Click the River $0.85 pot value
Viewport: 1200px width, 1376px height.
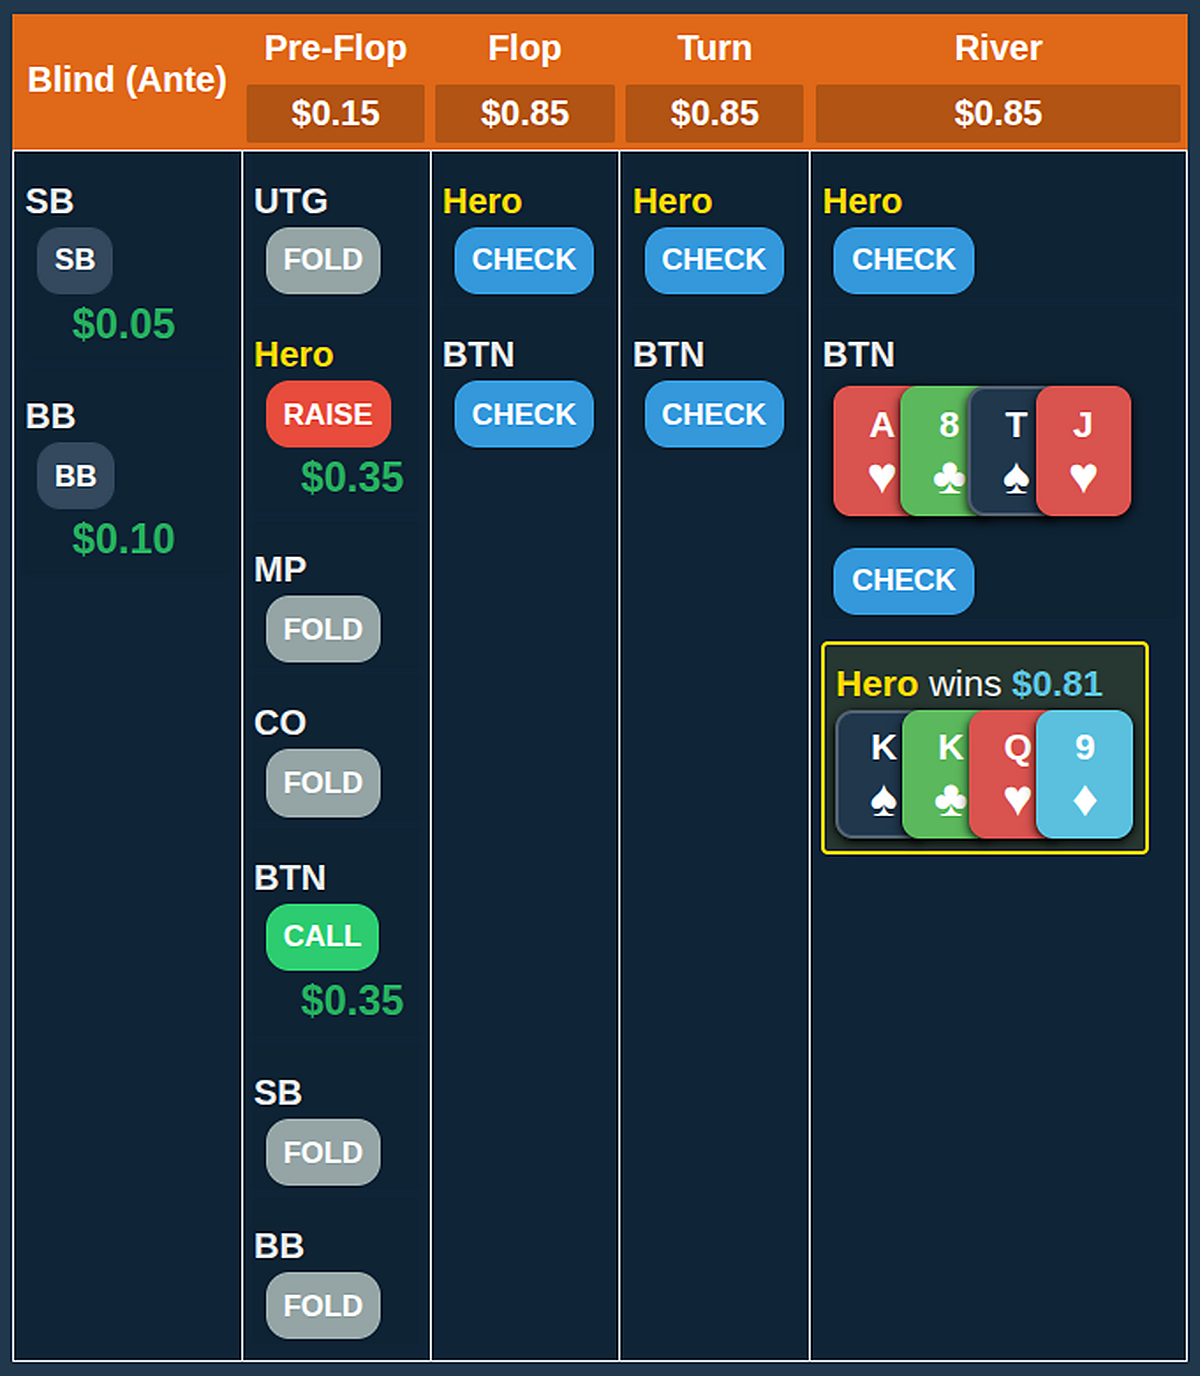click(998, 113)
